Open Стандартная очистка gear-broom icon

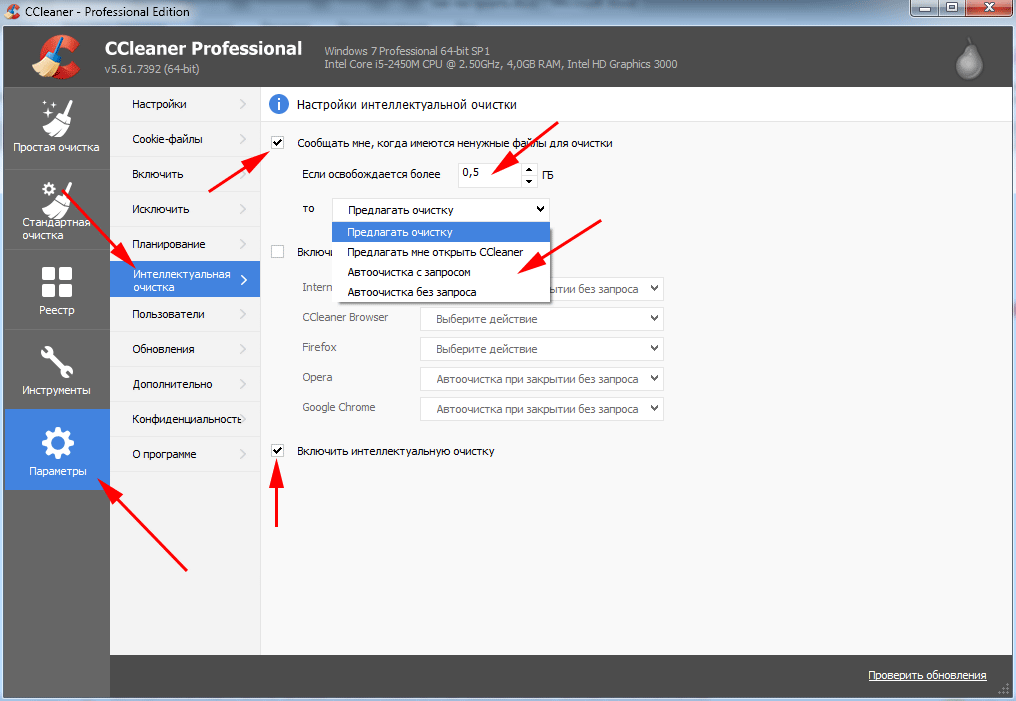[56, 199]
